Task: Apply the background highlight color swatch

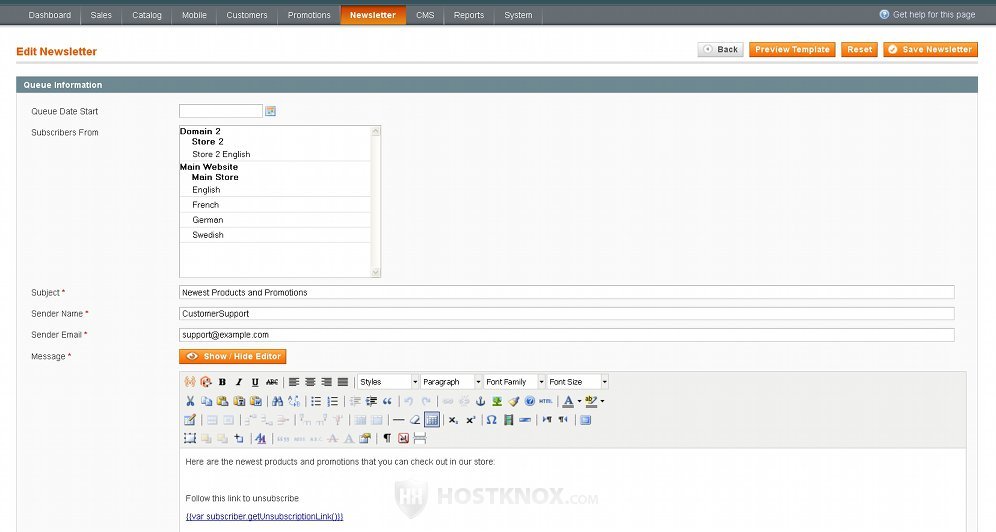Action: 591,401
